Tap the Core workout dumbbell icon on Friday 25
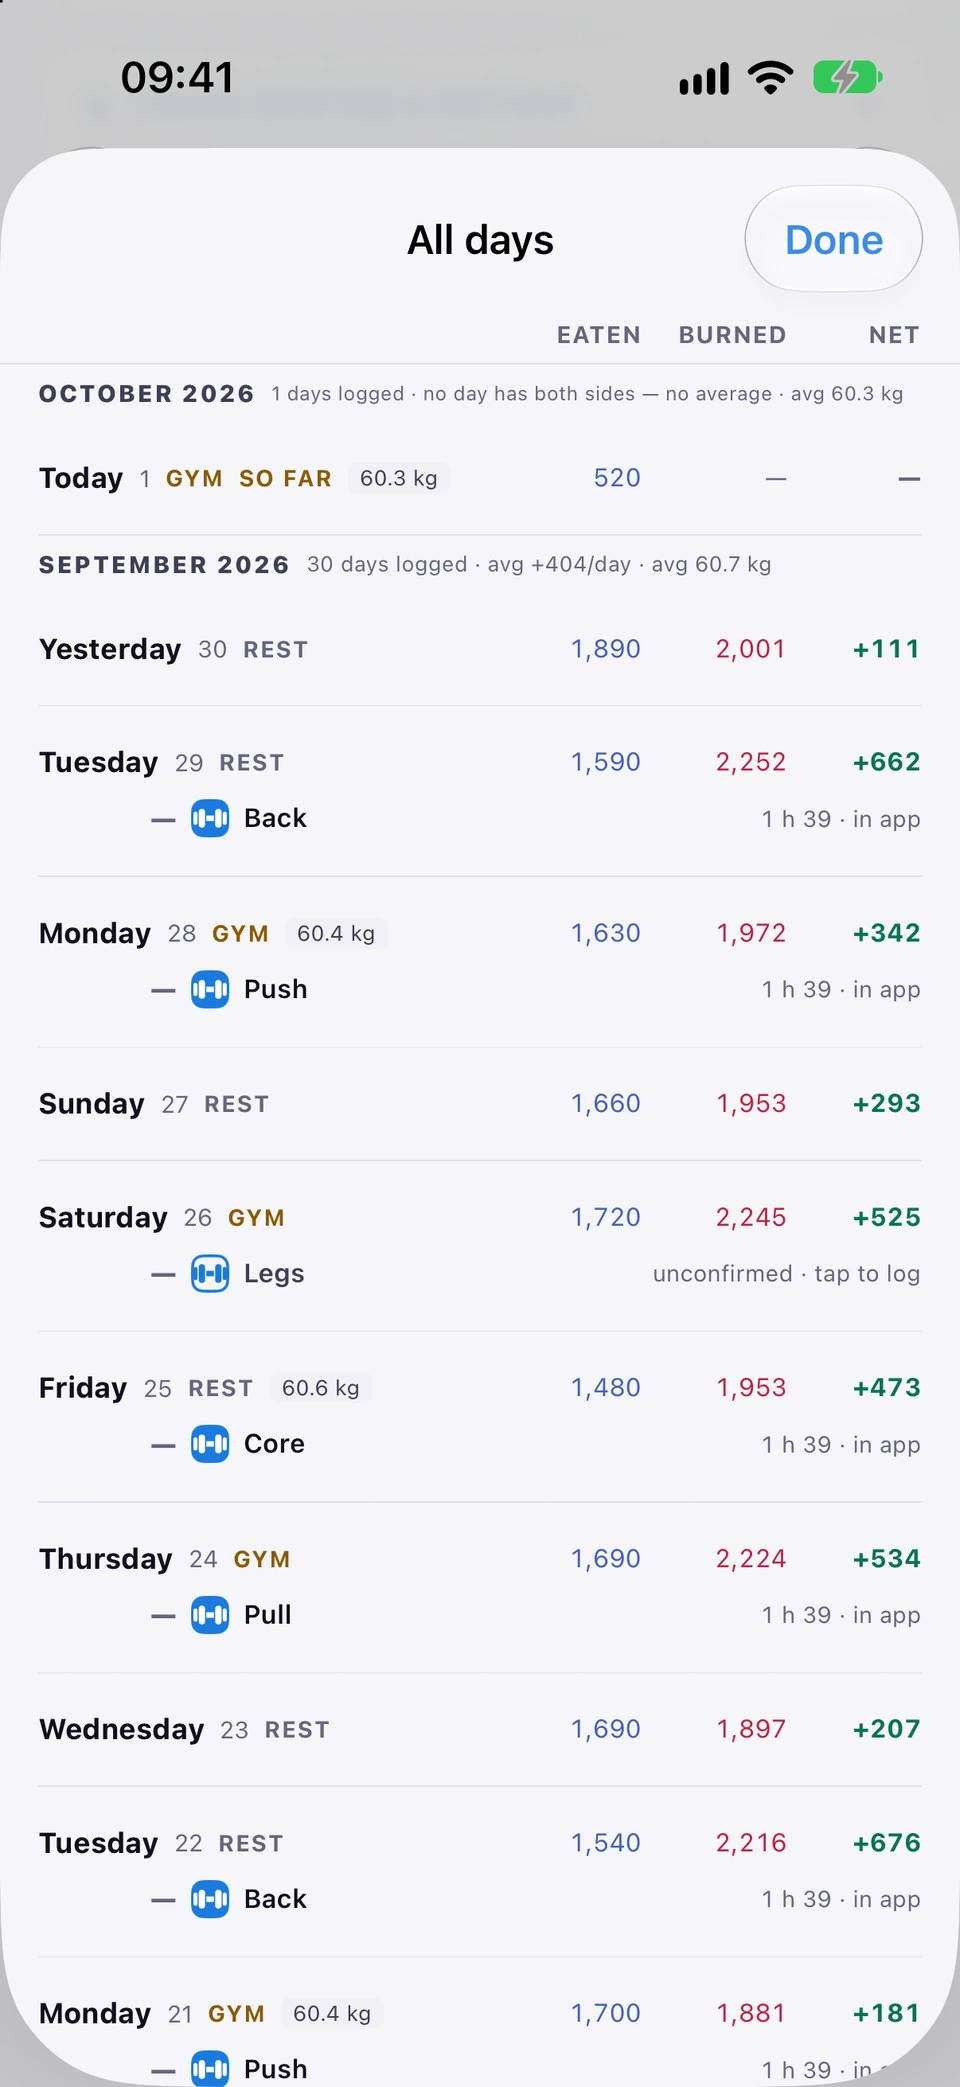This screenshot has width=960, height=2087. pos(210,1444)
